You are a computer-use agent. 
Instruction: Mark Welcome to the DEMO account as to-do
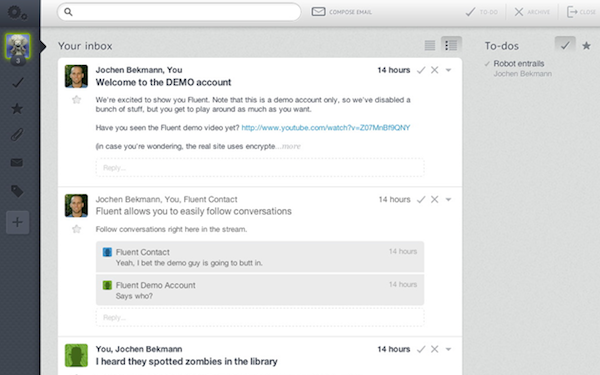click(421, 70)
